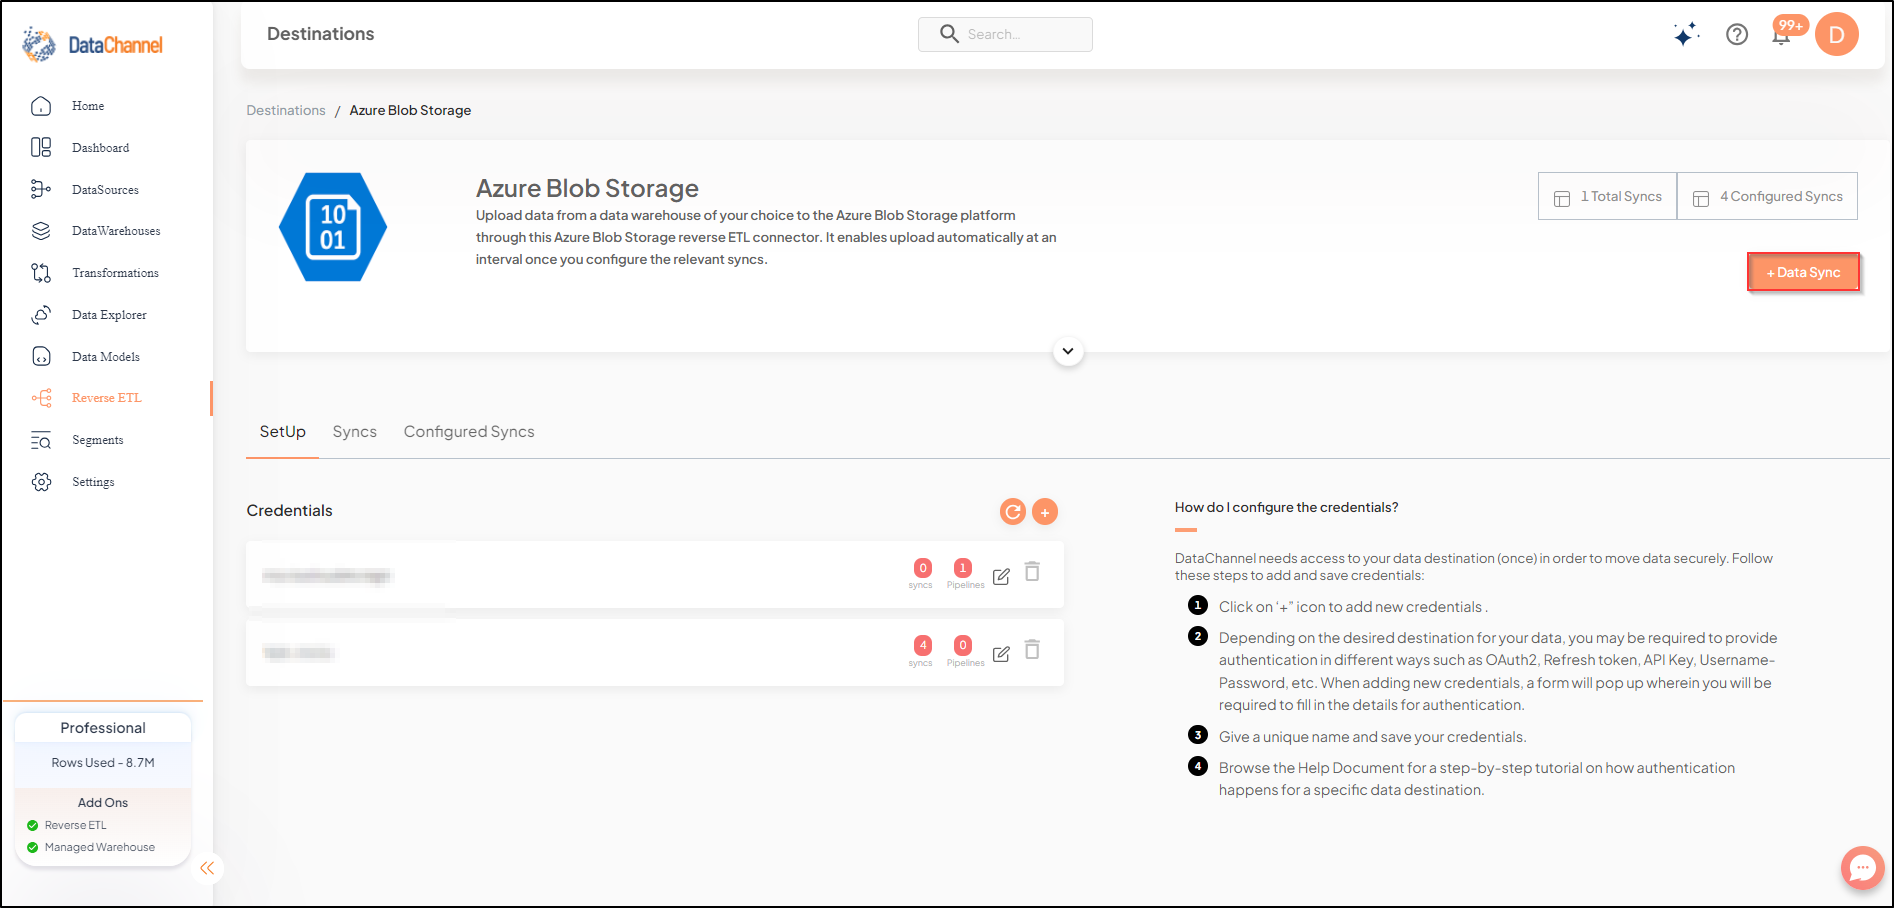The width and height of the screenshot is (1894, 908).
Task: Click the Azure Blob Storage hexagon logo
Action: pyautogui.click(x=333, y=227)
